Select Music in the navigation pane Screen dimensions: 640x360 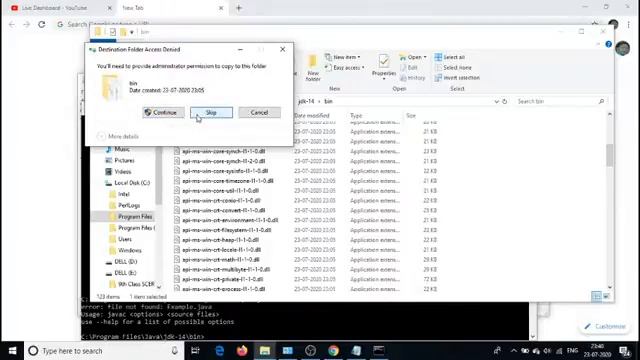[x=118, y=149]
